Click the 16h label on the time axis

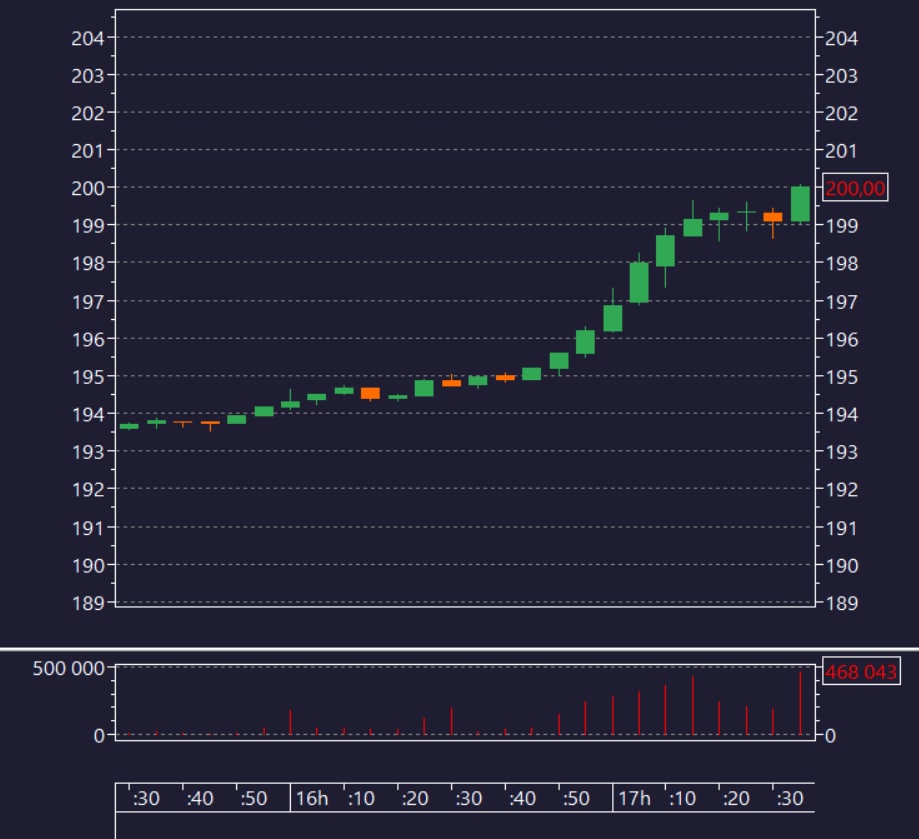311,798
